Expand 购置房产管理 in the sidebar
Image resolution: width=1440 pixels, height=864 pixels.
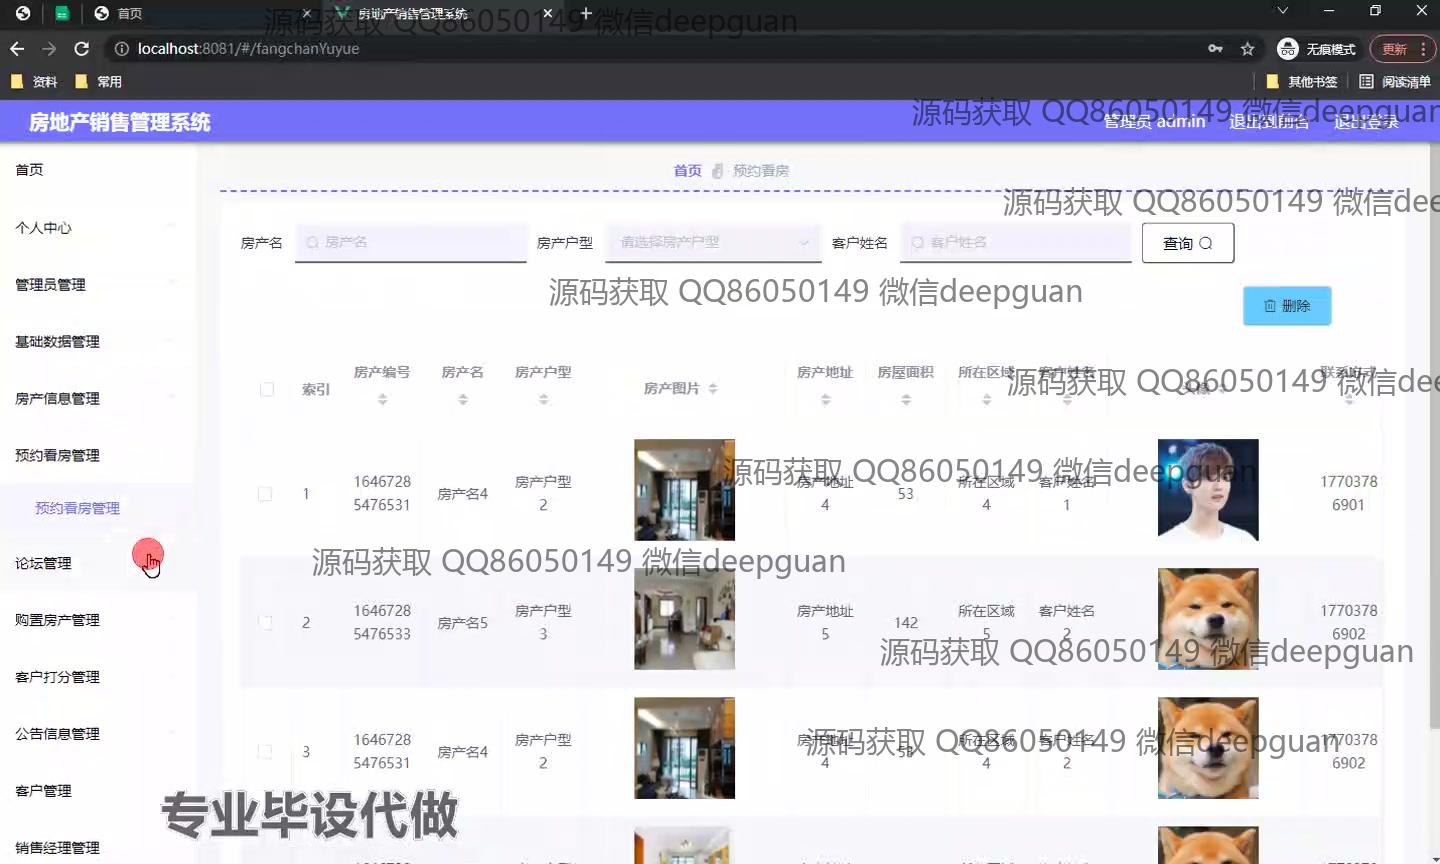[x=97, y=620]
